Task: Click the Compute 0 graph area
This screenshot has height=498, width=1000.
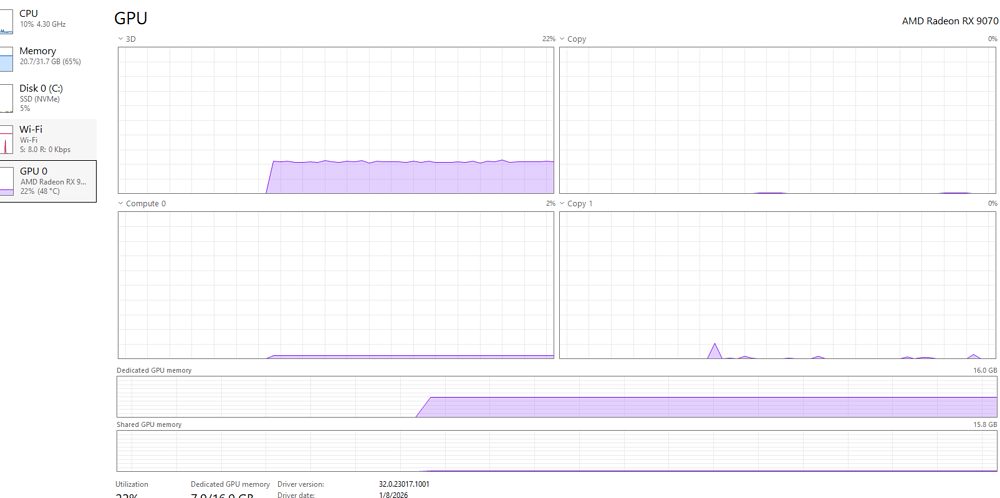Action: [335, 285]
